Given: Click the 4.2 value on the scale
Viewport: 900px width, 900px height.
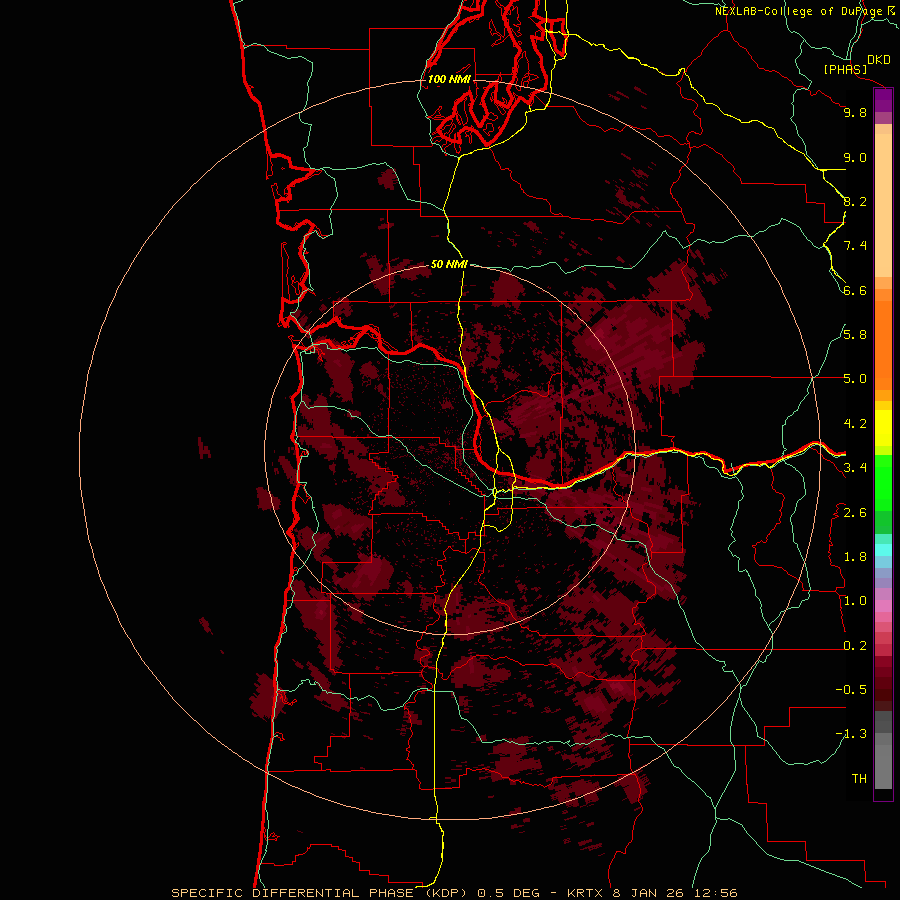Looking at the screenshot, I should 855,424.
